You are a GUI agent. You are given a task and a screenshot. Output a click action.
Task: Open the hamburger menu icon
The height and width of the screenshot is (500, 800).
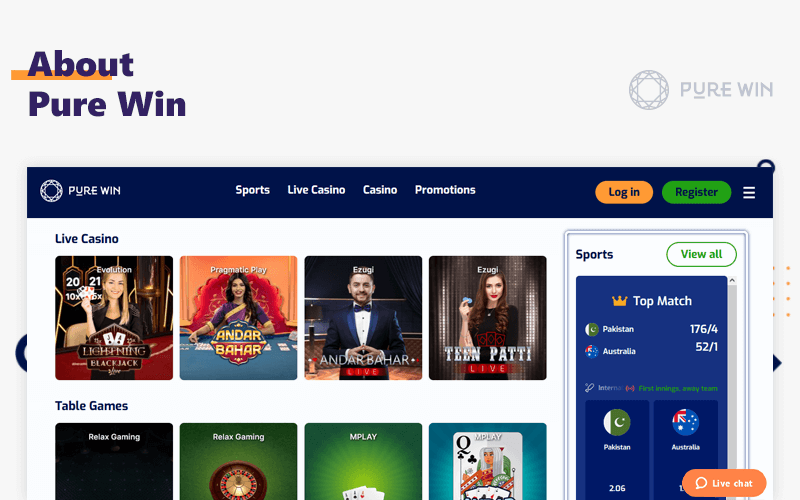tap(748, 192)
